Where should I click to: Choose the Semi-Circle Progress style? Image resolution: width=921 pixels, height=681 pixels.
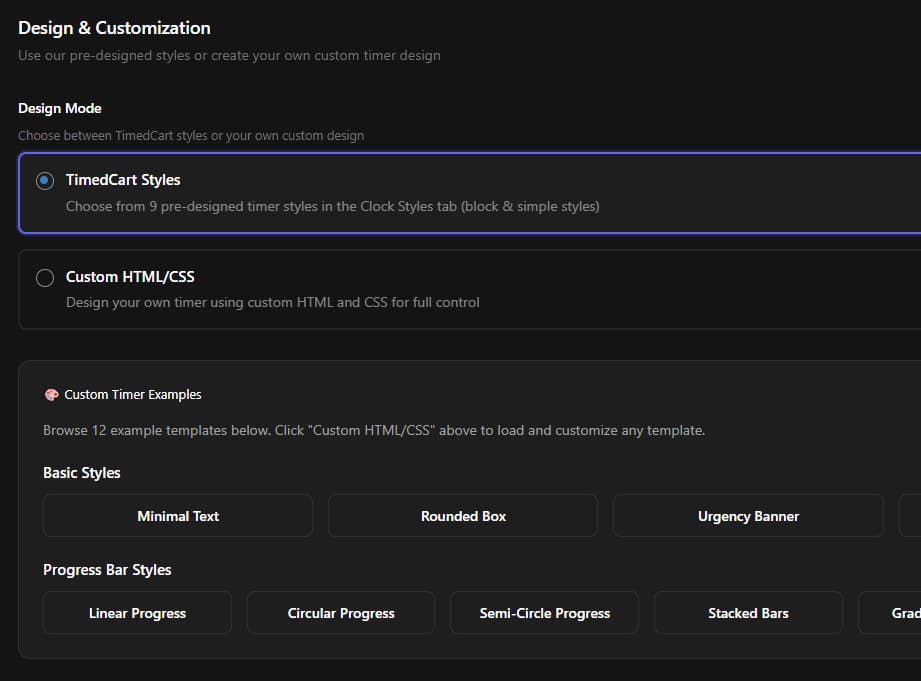544,612
